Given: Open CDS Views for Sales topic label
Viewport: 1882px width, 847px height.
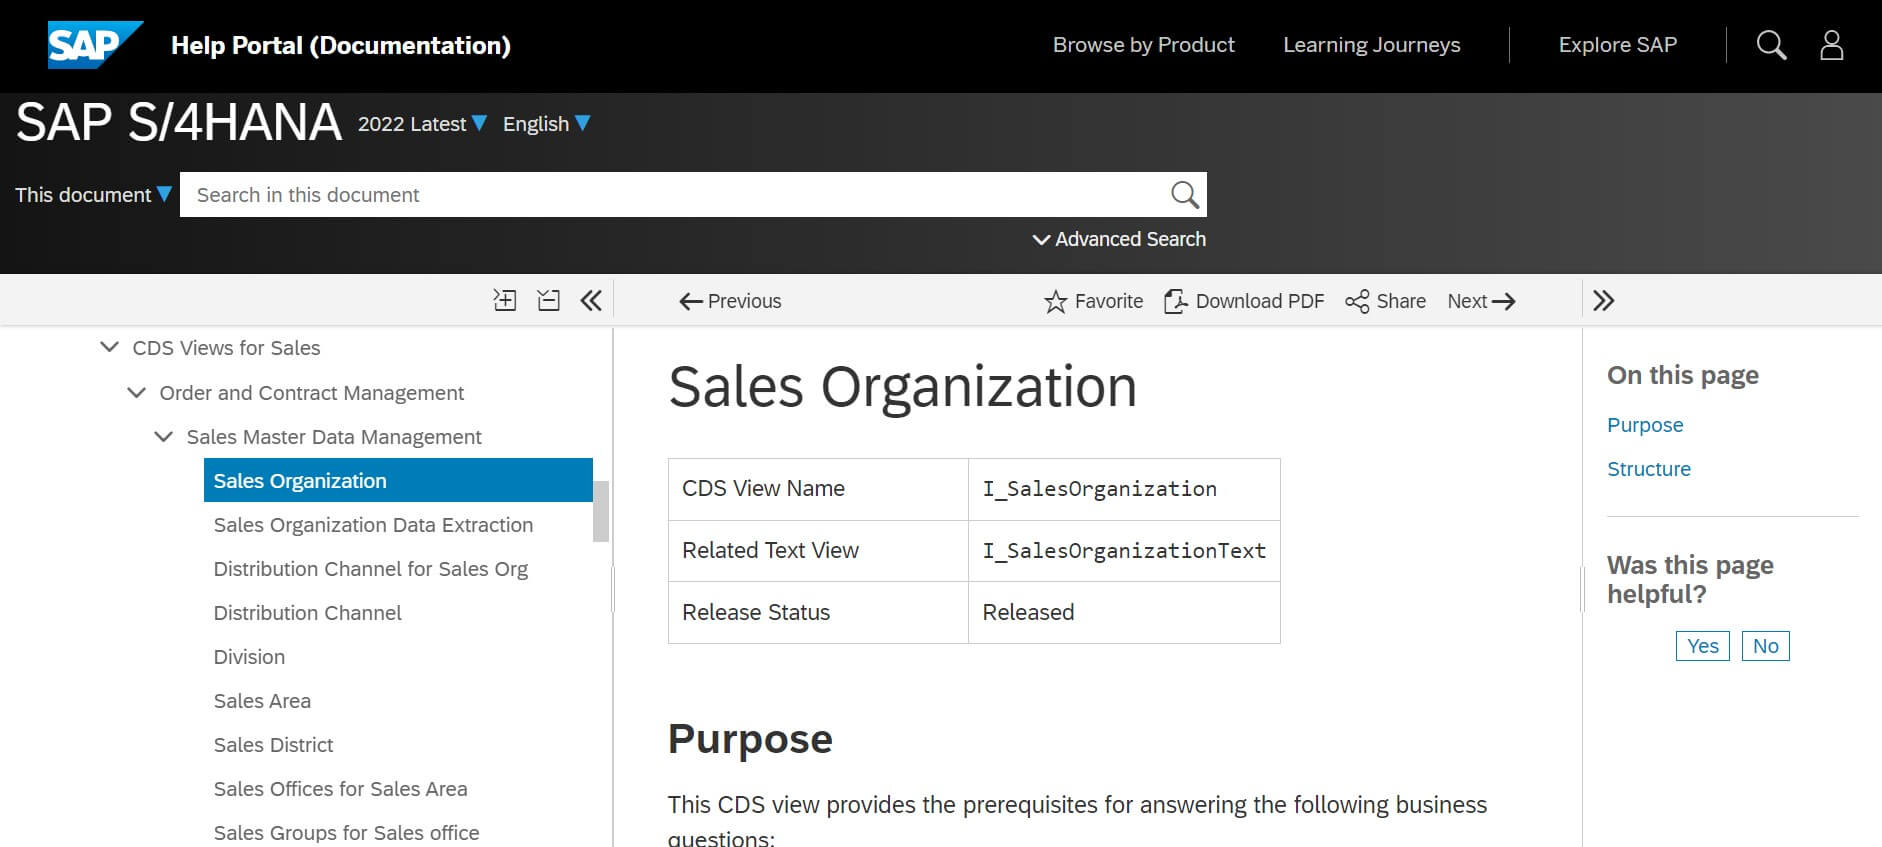Looking at the screenshot, I should coord(226,347).
